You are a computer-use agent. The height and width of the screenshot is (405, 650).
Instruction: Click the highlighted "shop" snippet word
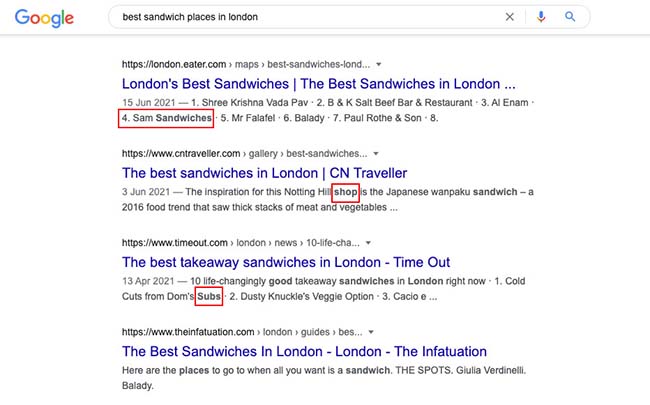coord(345,191)
